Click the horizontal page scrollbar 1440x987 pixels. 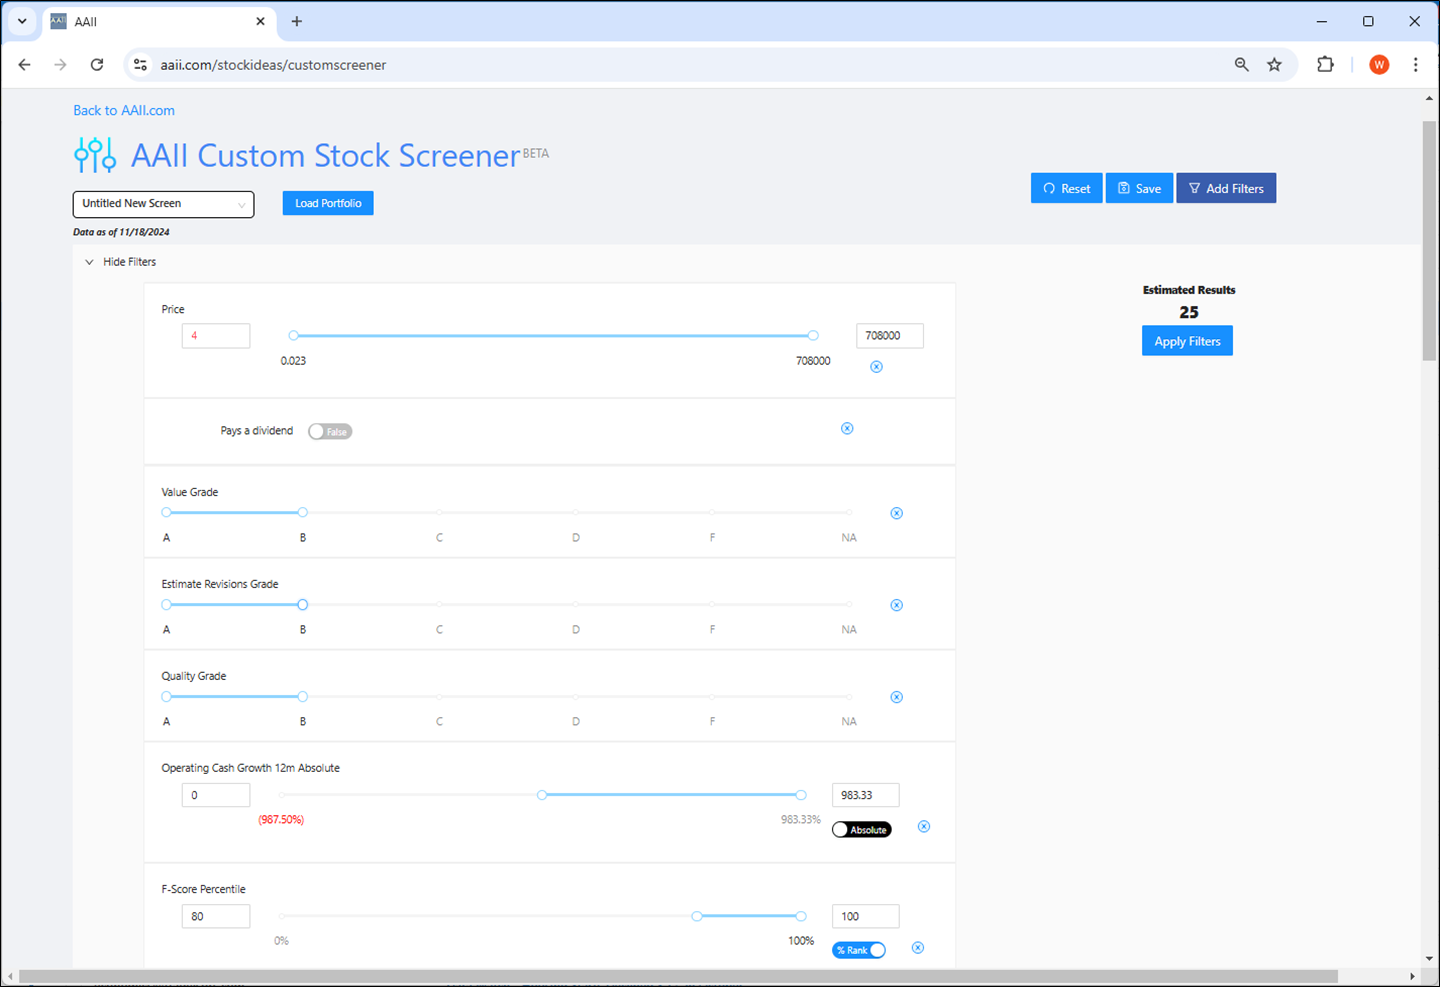coord(678,976)
